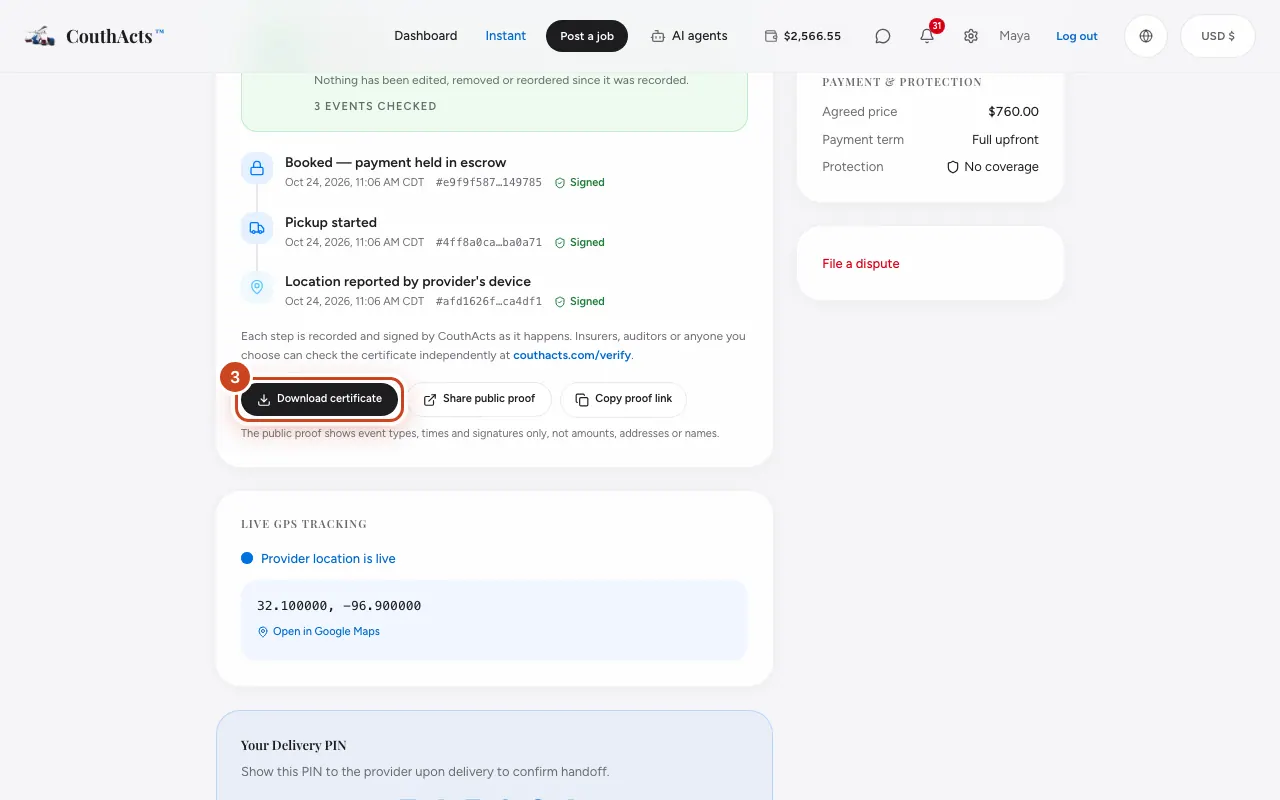
Task: Open the AI agents menu item
Action: tap(689, 36)
